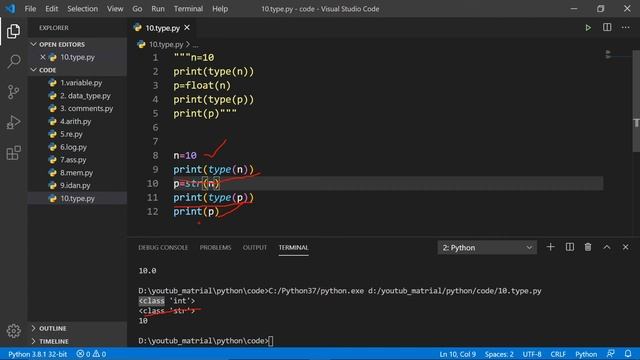Collapse the CODE folder section
Image resolution: width=640 pixels, height=360 pixels.
coord(77,70)
